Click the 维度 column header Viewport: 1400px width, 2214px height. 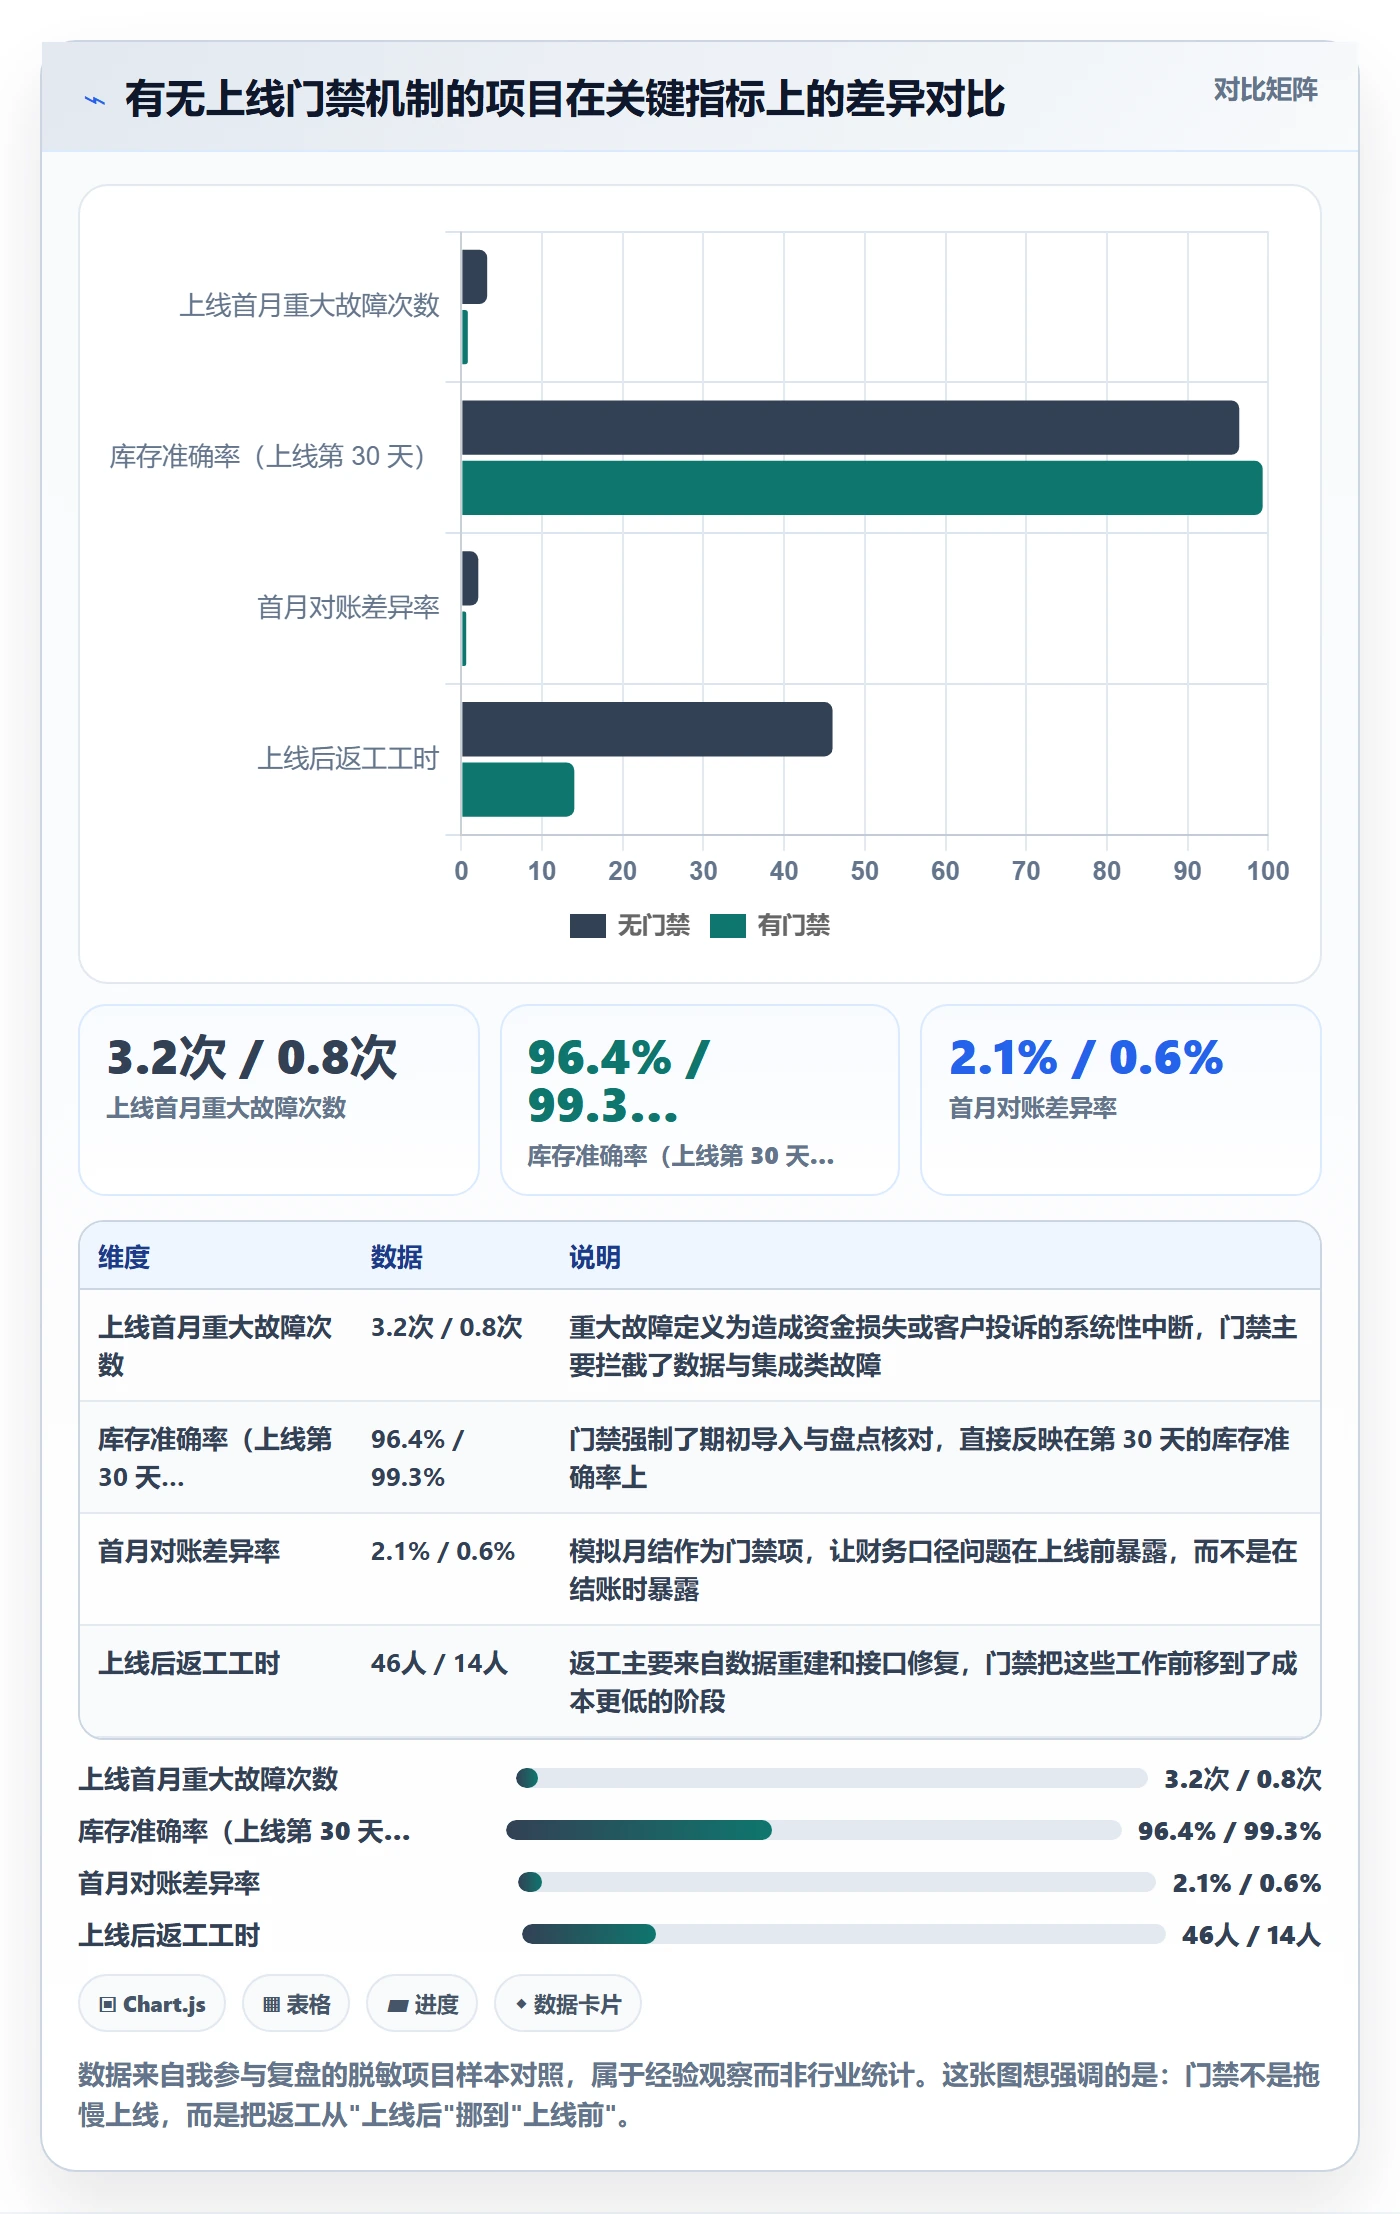(x=124, y=1257)
